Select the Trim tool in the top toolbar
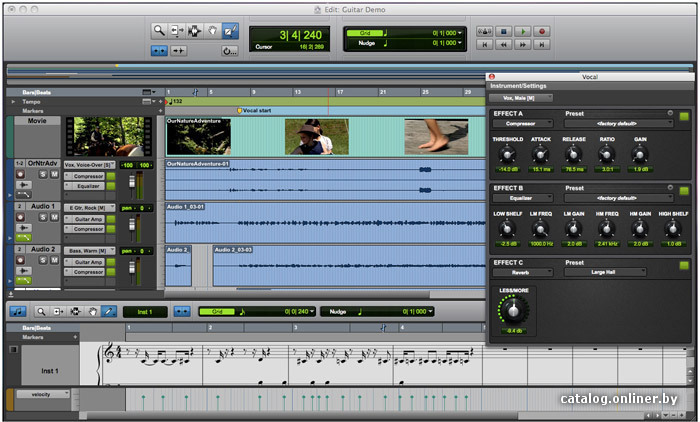Image resolution: width=700 pixels, height=422 pixels. 177,31
